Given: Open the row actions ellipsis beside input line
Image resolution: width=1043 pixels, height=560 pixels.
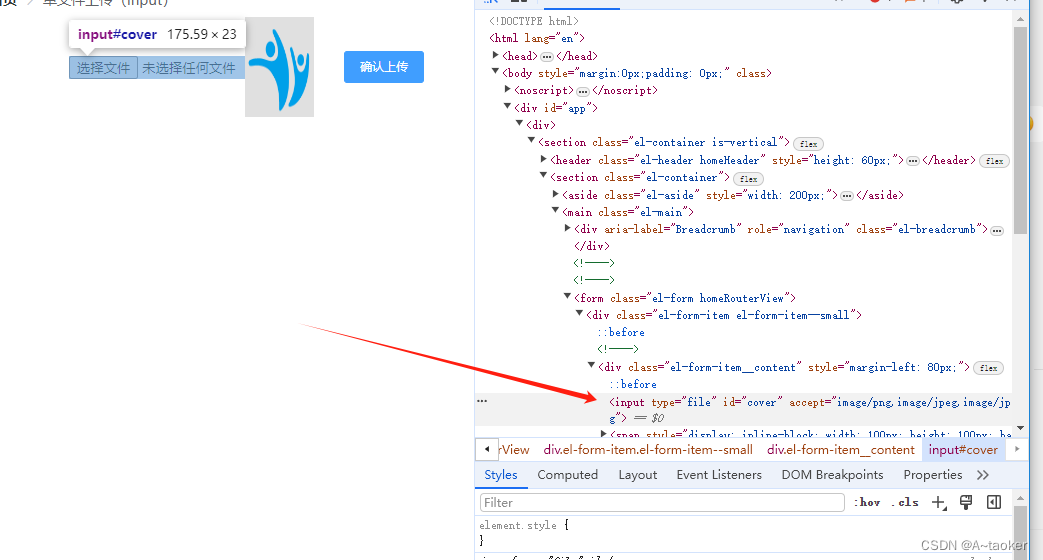Looking at the screenshot, I should click(x=482, y=401).
